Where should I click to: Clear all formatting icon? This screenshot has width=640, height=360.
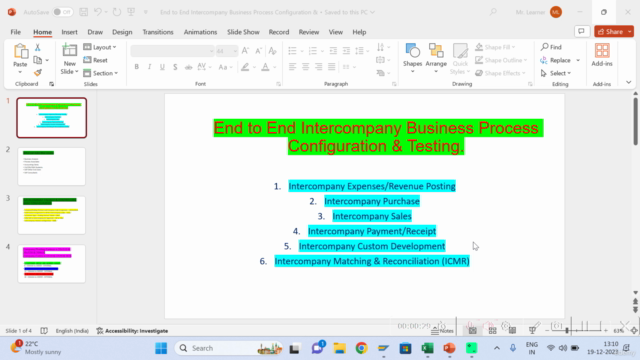(273, 51)
